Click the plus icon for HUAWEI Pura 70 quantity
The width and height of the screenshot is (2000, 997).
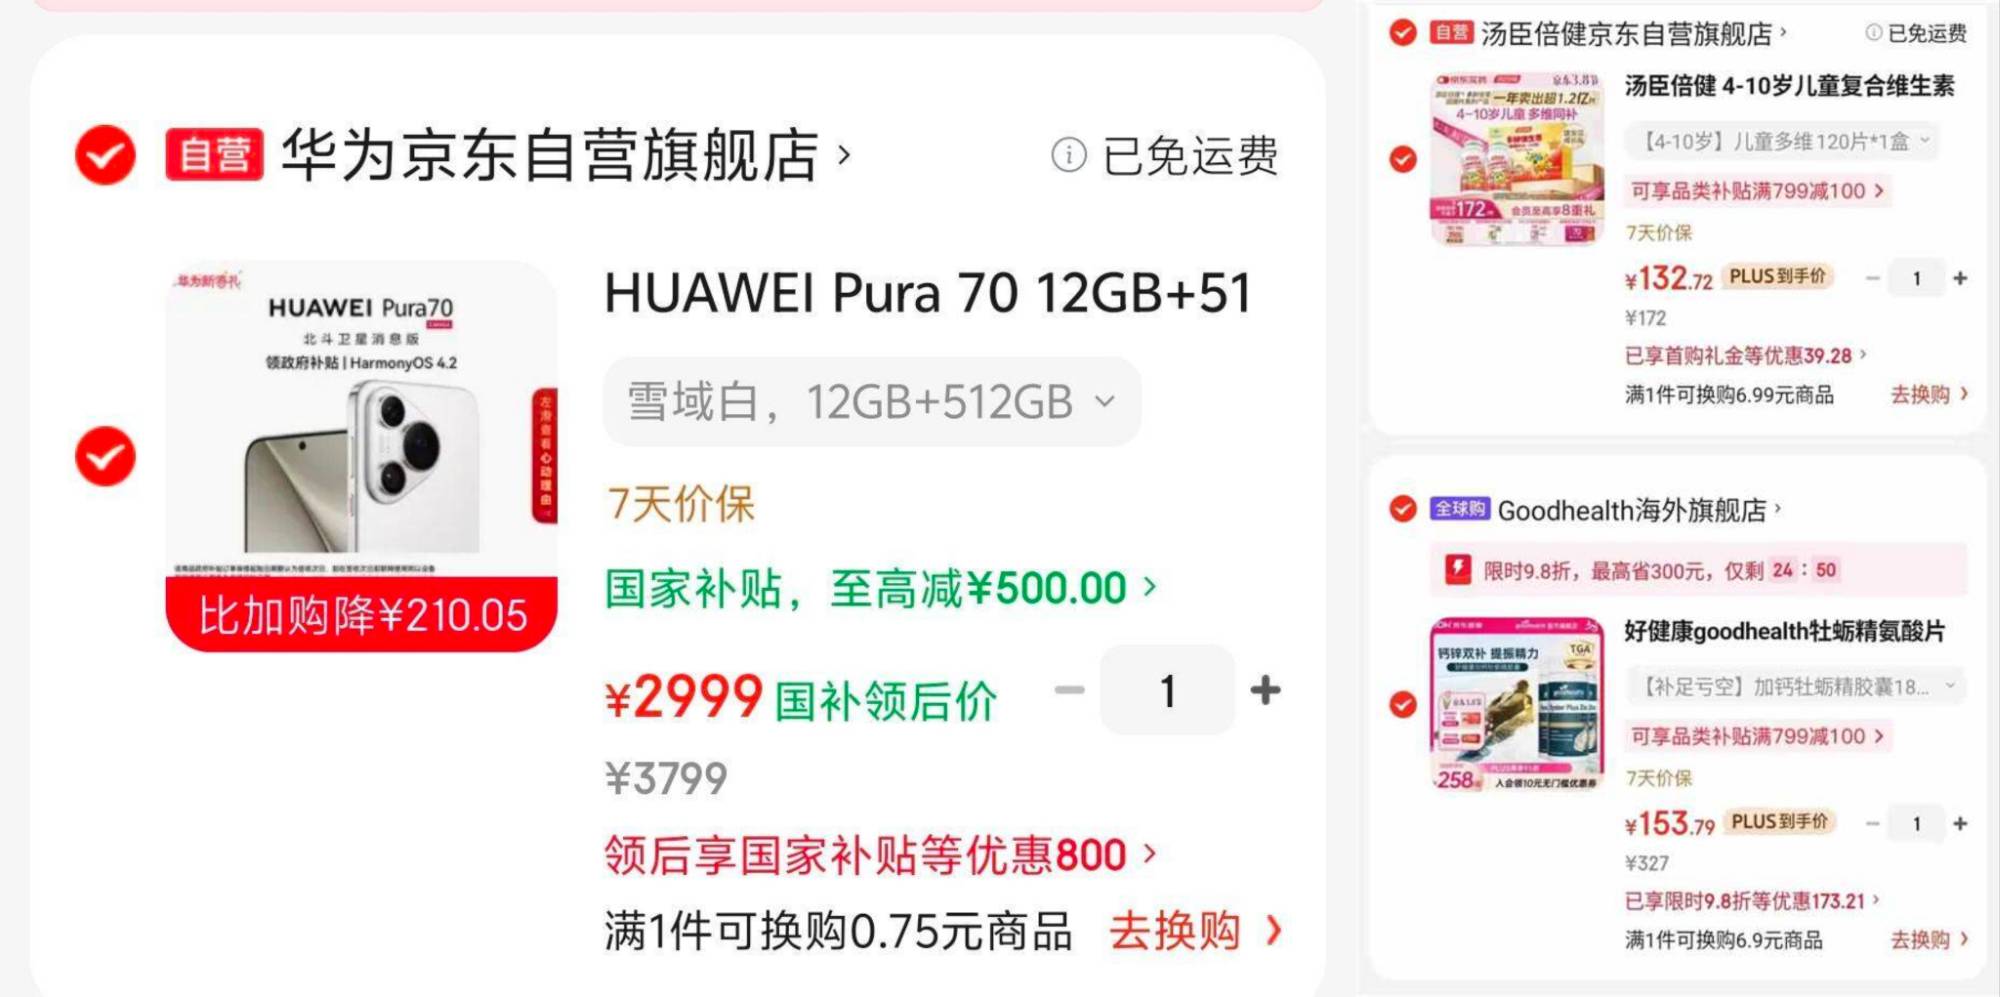[1265, 690]
